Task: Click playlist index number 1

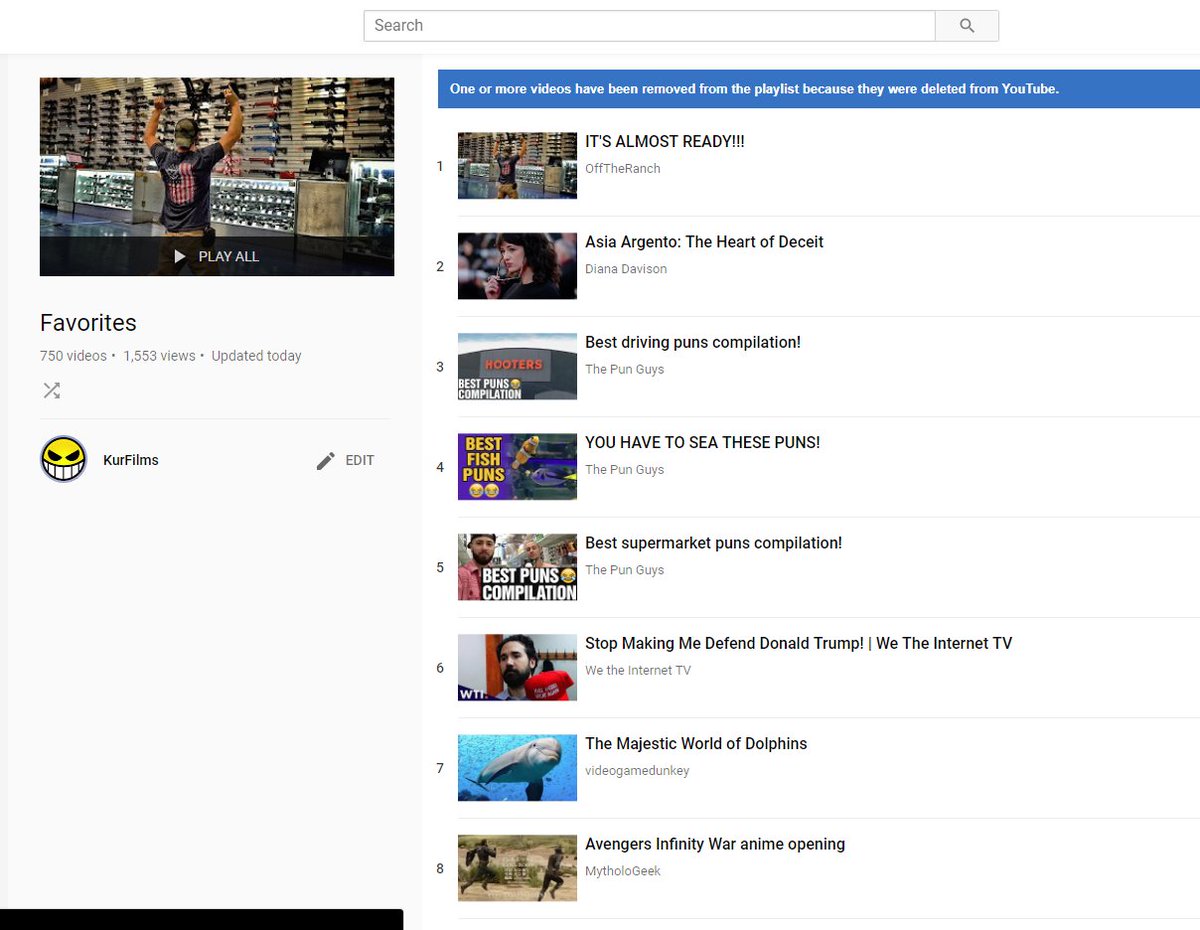Action: click(440, 166)
